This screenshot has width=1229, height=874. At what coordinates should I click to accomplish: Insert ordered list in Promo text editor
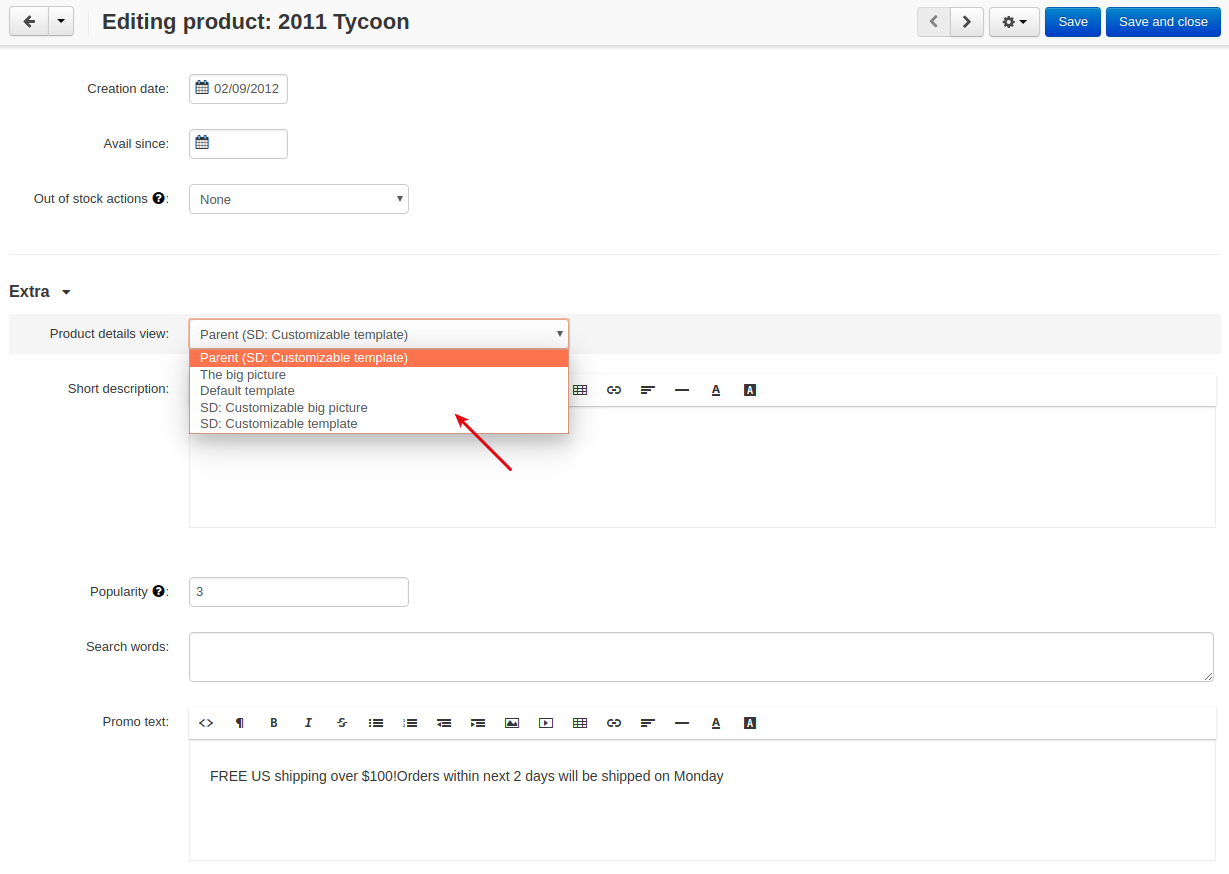point(410,723)
